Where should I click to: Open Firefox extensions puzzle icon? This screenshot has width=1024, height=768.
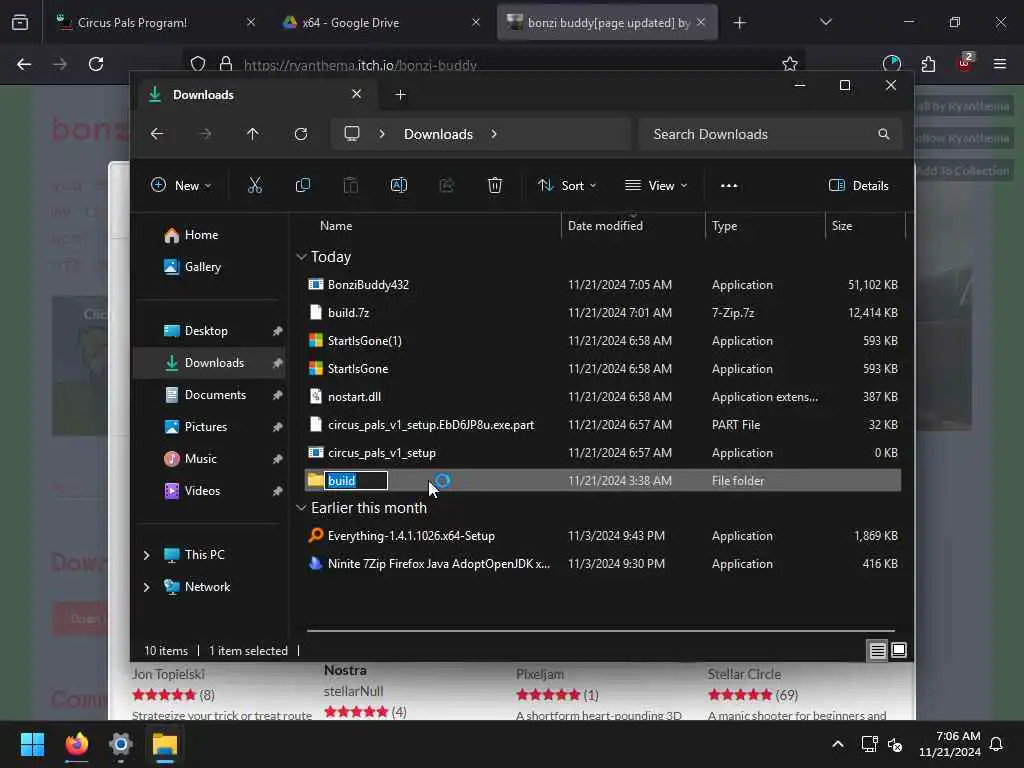click(x=928, y=64)
